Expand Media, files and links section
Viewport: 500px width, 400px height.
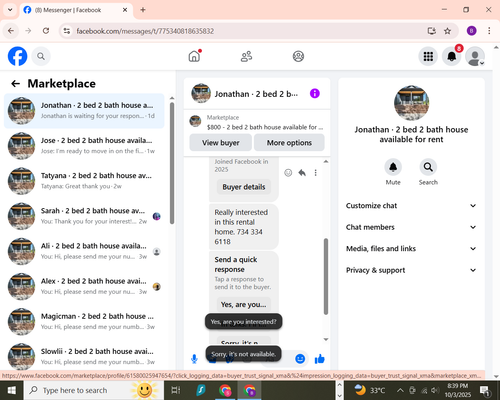pos(411,249)
